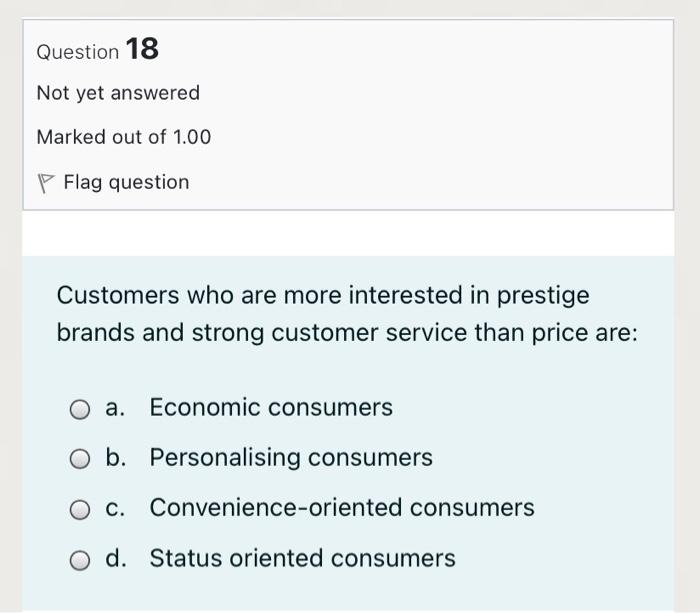Click the Personalising consumers answer label
The width and height of the screenshot is (700, 613).
coord(291,458)
